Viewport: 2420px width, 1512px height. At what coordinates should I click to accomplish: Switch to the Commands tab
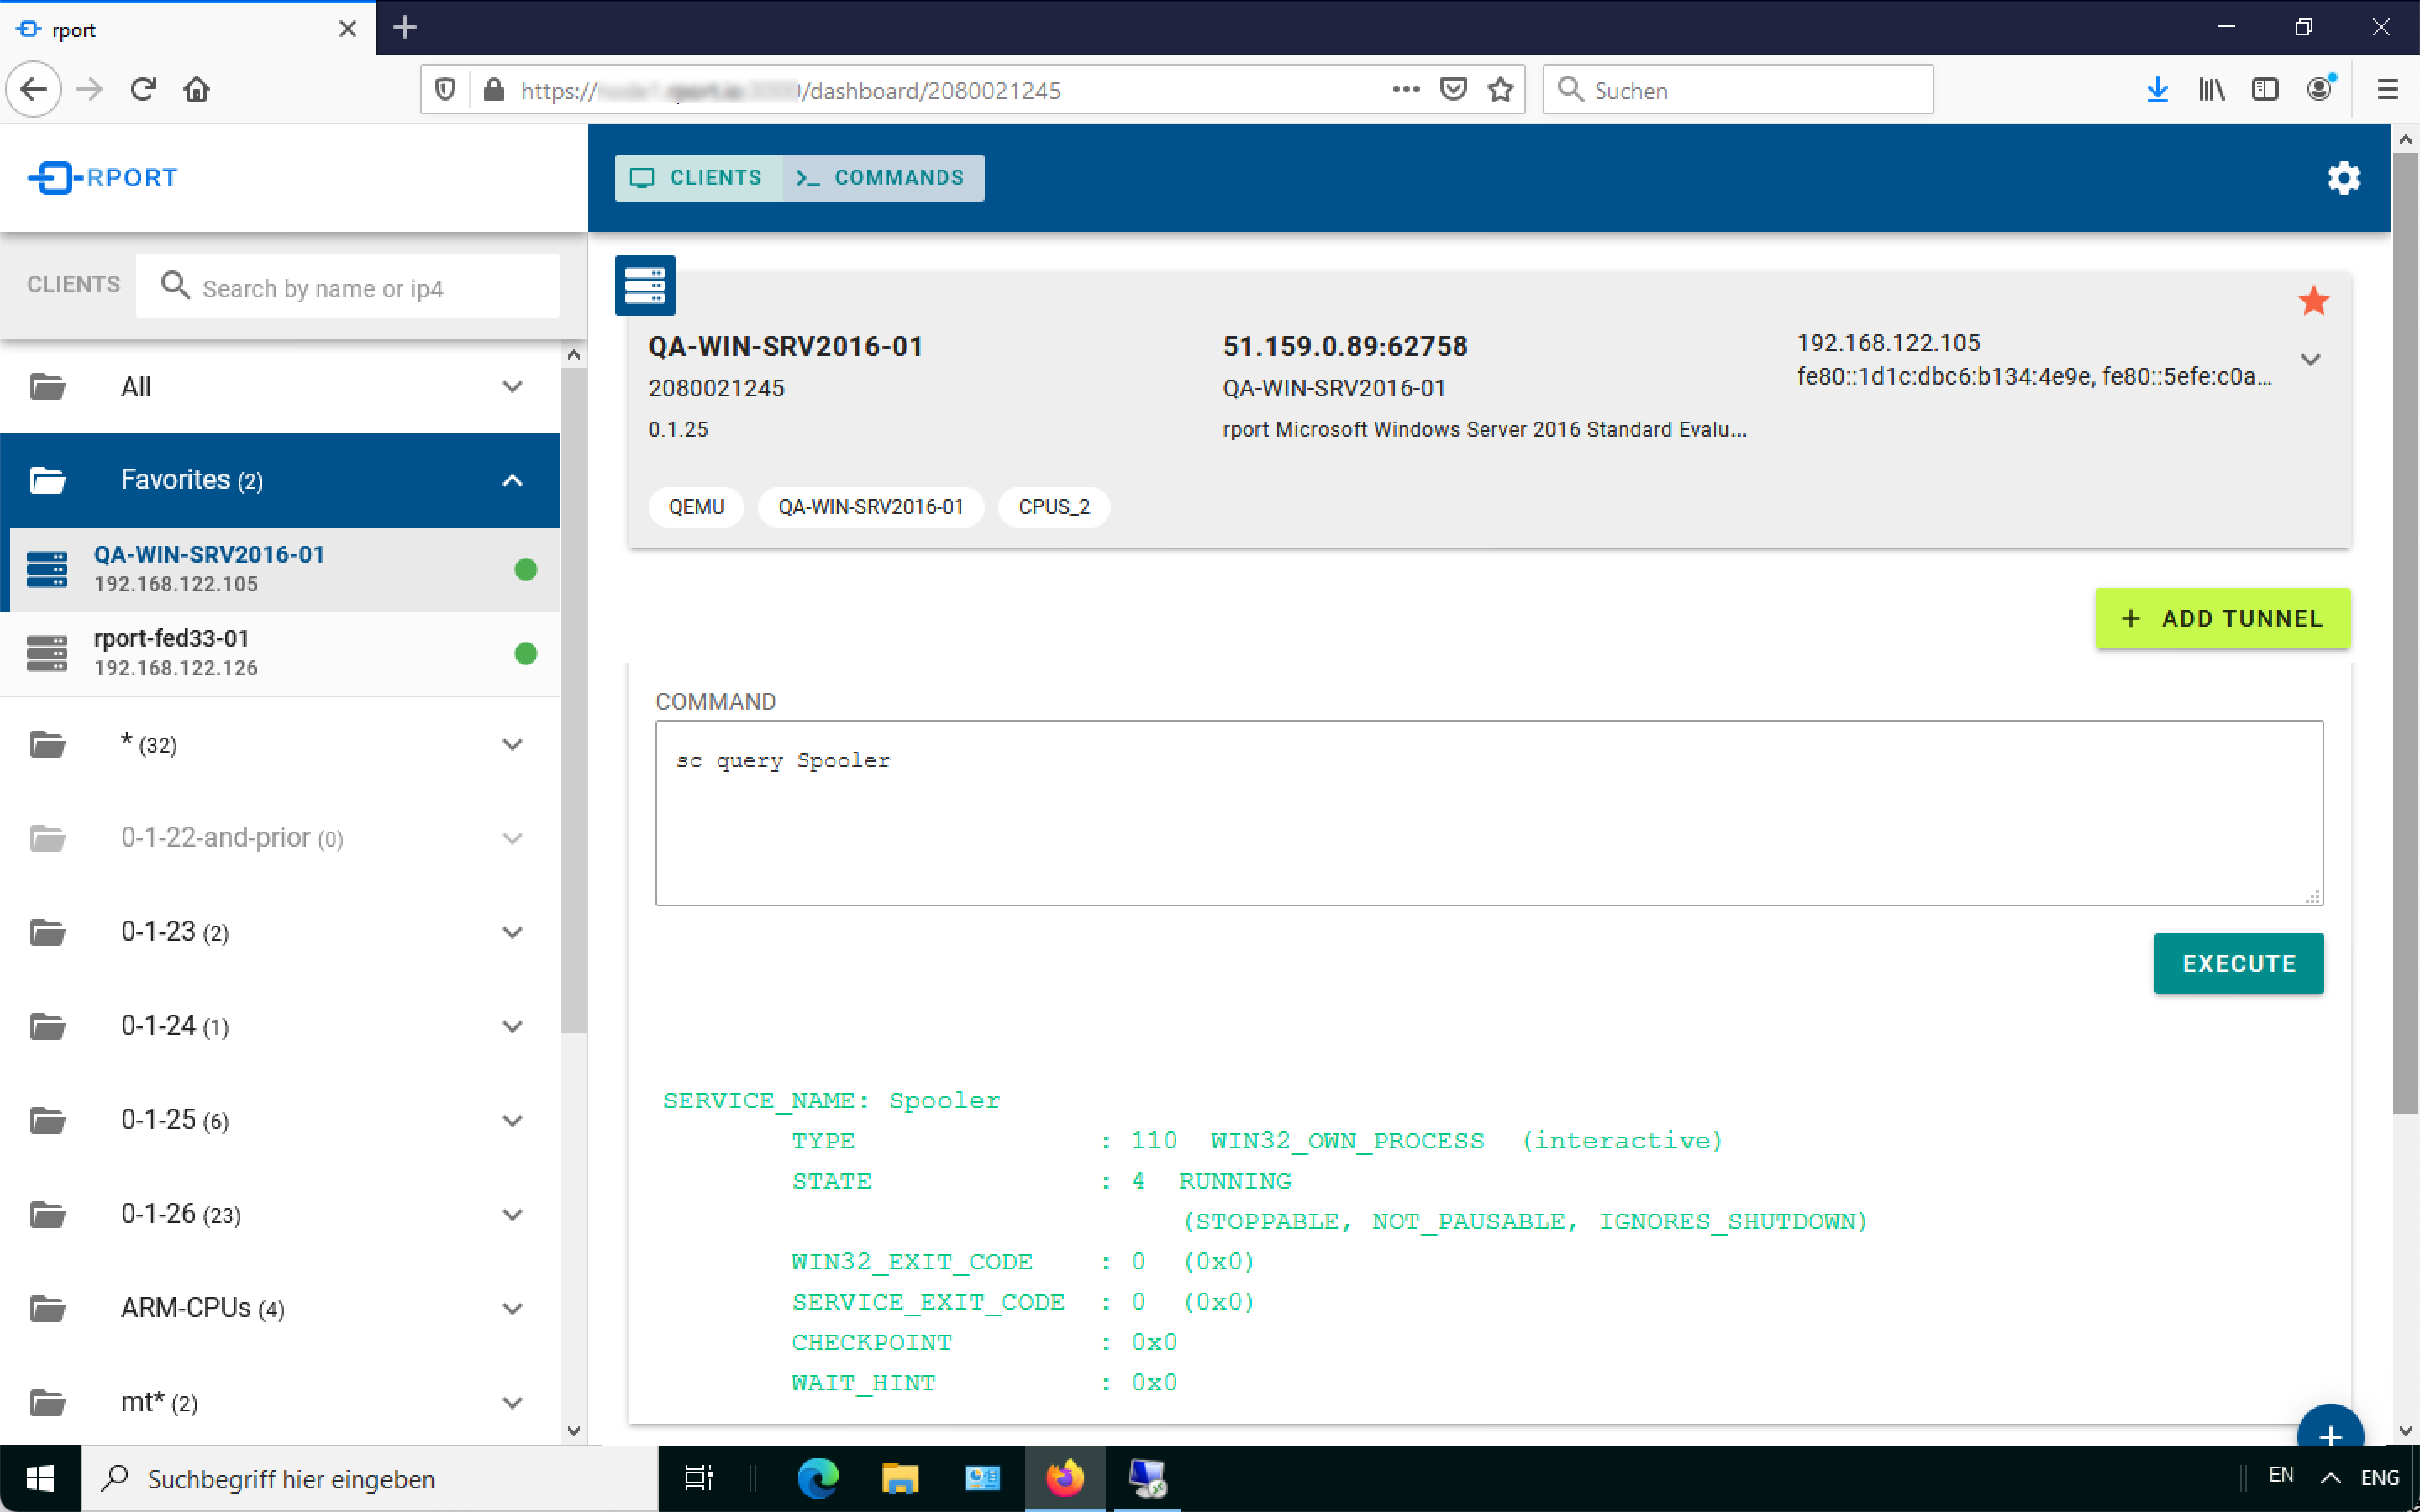point(882,178)
